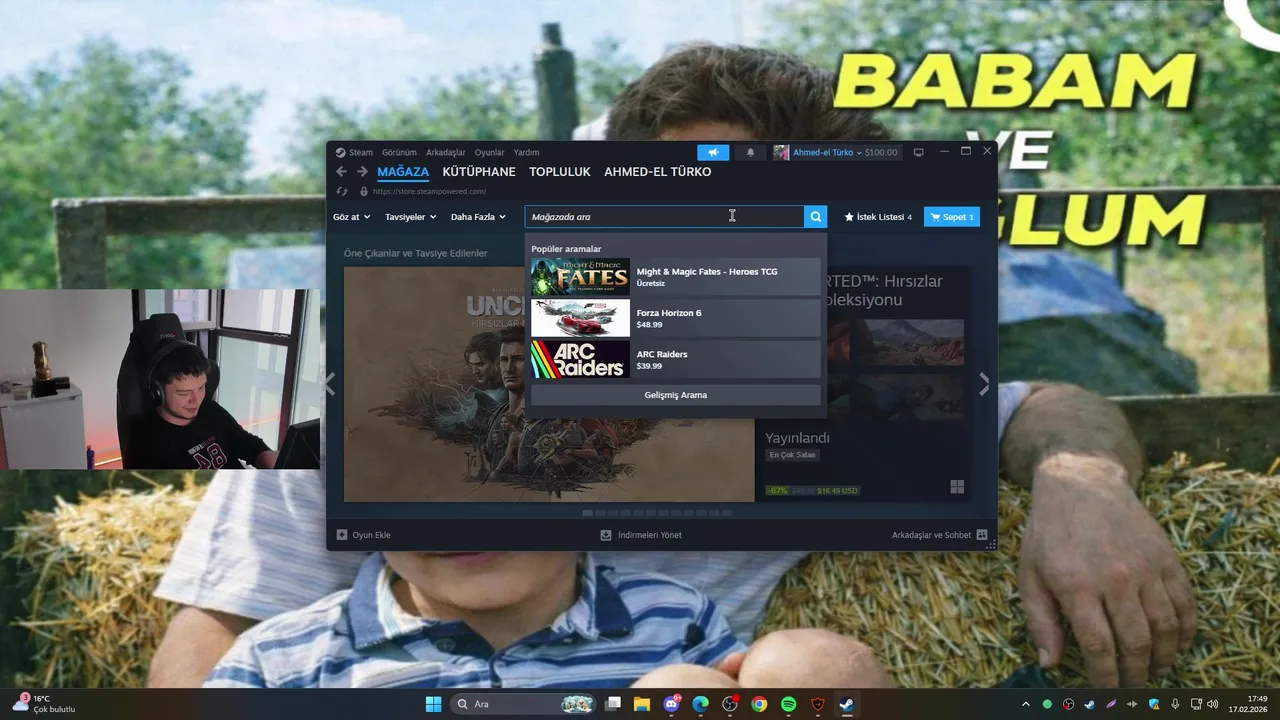Click the Oyun Ekle plus icon
The height and width of the screenshot is (720, 1280).
[x=342, y=535]
